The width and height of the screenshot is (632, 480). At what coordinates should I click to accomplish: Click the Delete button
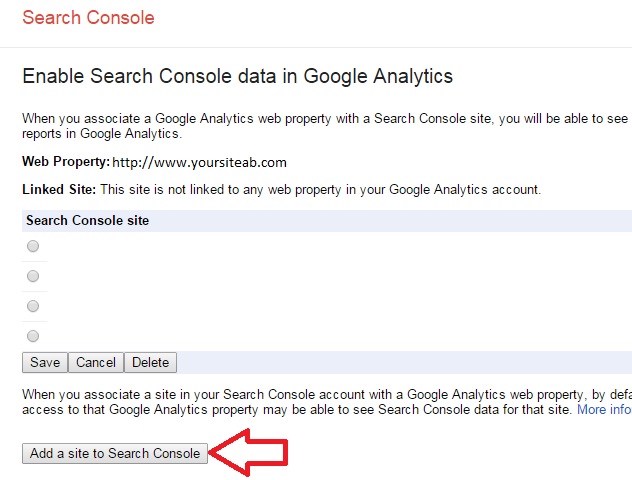point(151,363)
